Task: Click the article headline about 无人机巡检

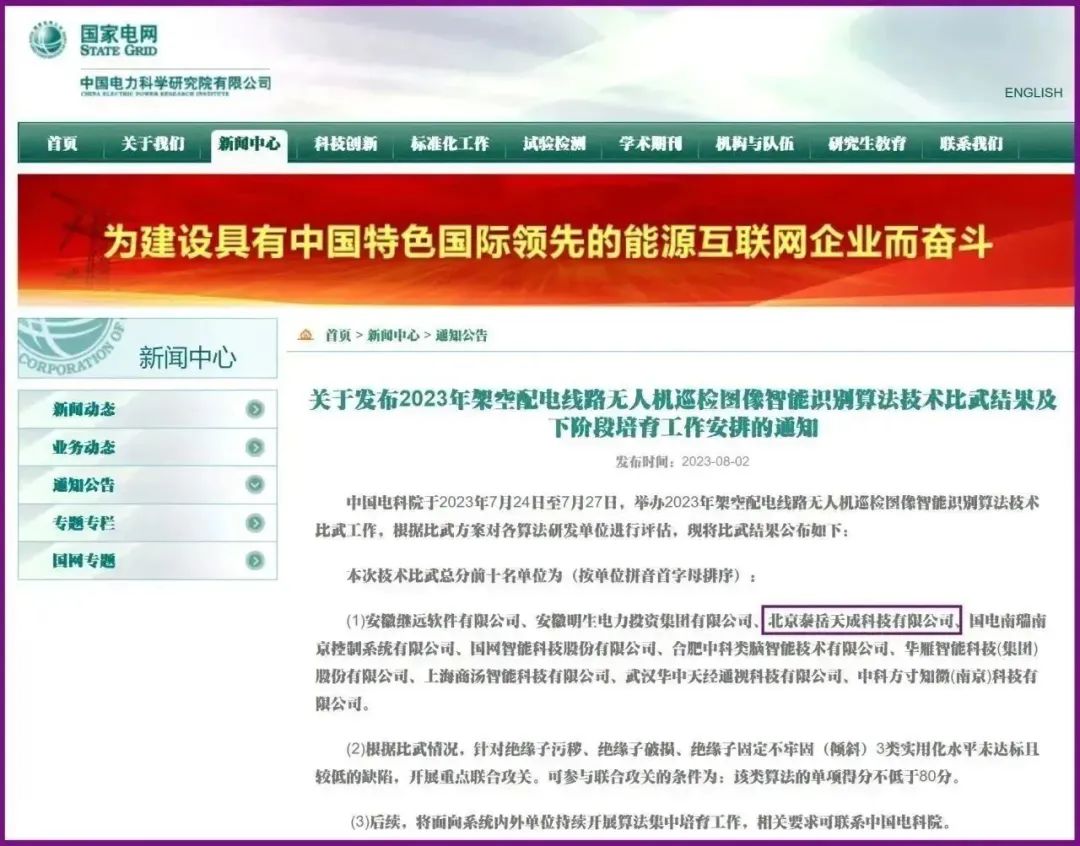Action: point(683,413)
